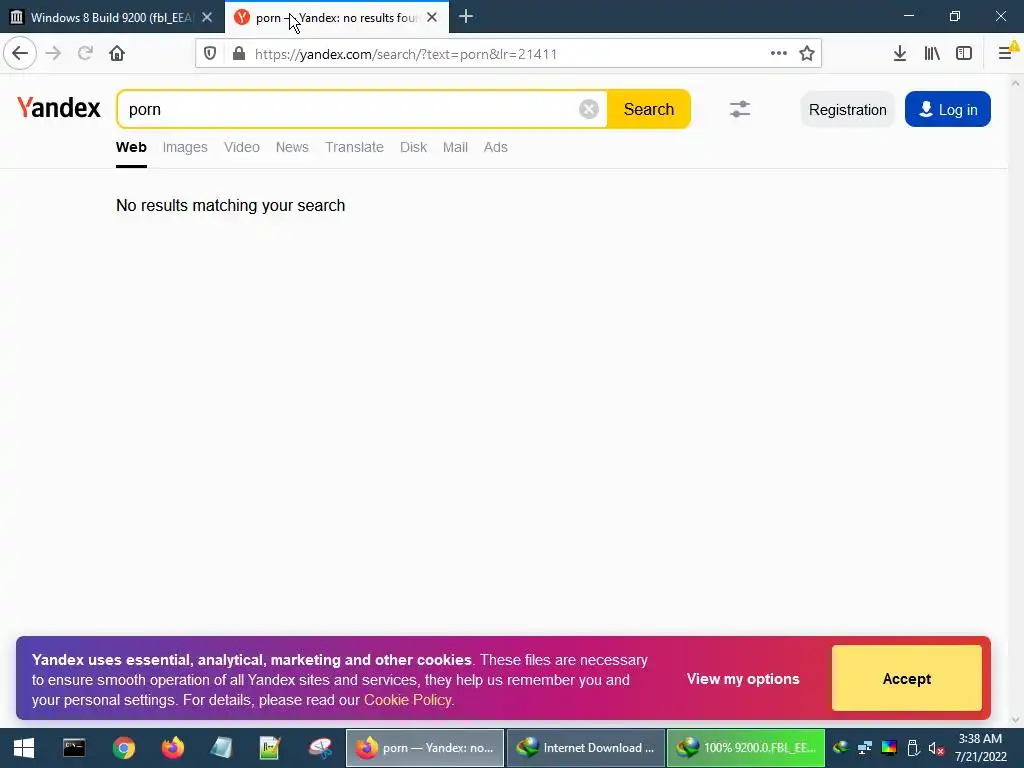Click View my options in cookie banner
This screenshot has width=1024, height=768.
(743, 679)
